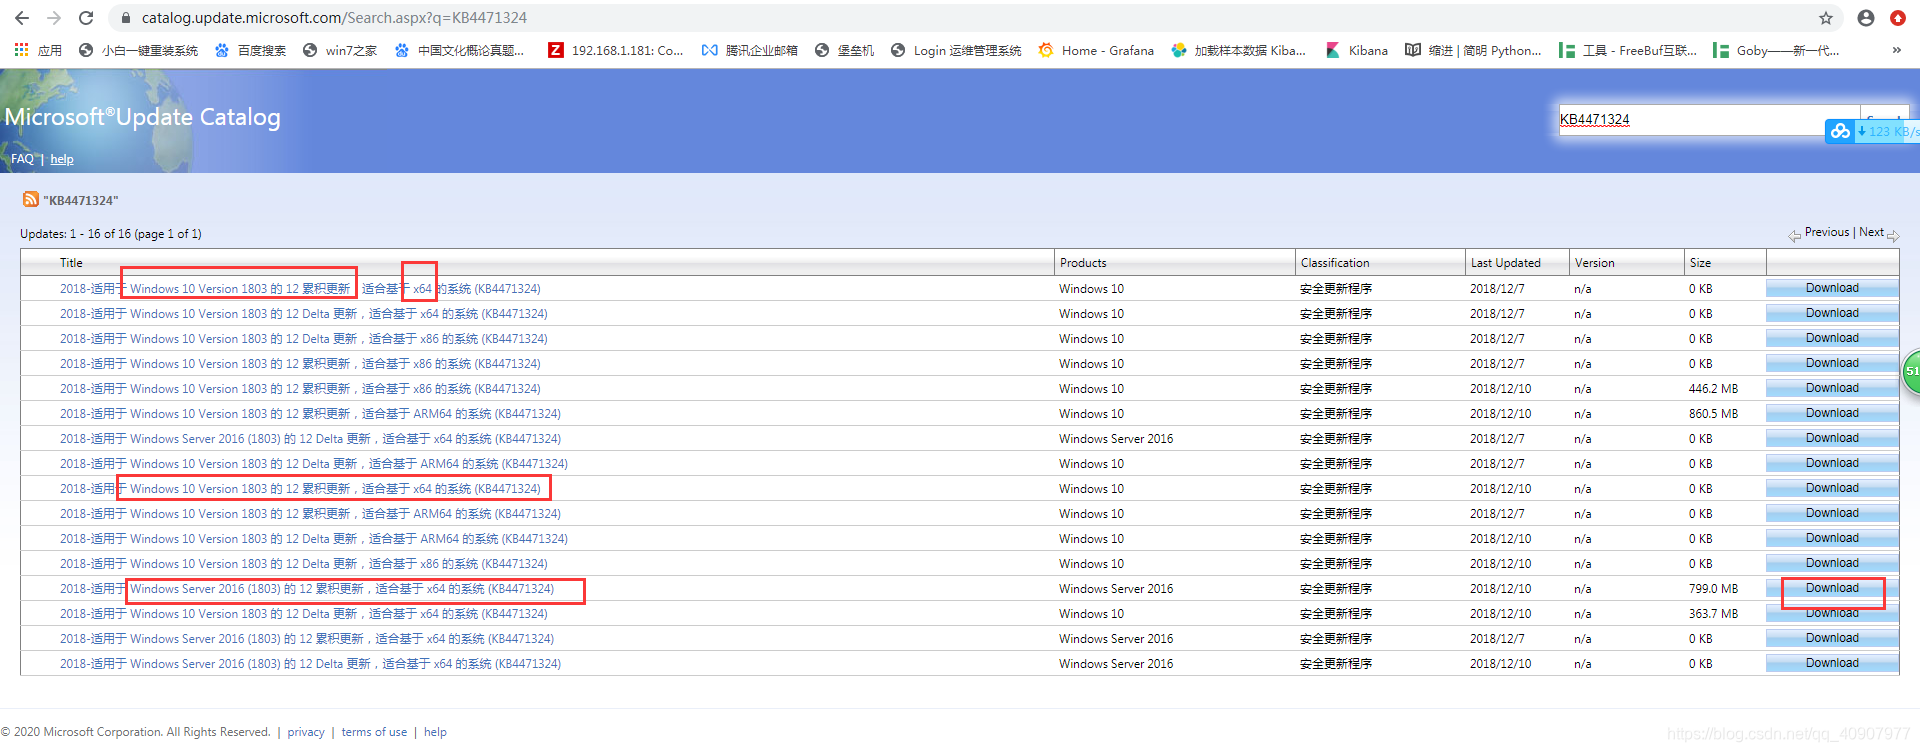Open Windows 10 累积更新 ARM64 link sized 860.5 MB
Image resolution: width=1920 pixels, height=752 pixels.
point(310,414)
